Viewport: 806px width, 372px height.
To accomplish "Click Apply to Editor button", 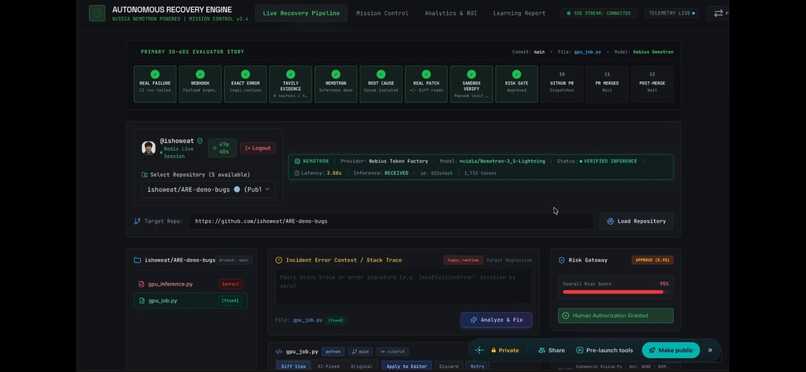I will pyautogui.click(x=406, y=366).
